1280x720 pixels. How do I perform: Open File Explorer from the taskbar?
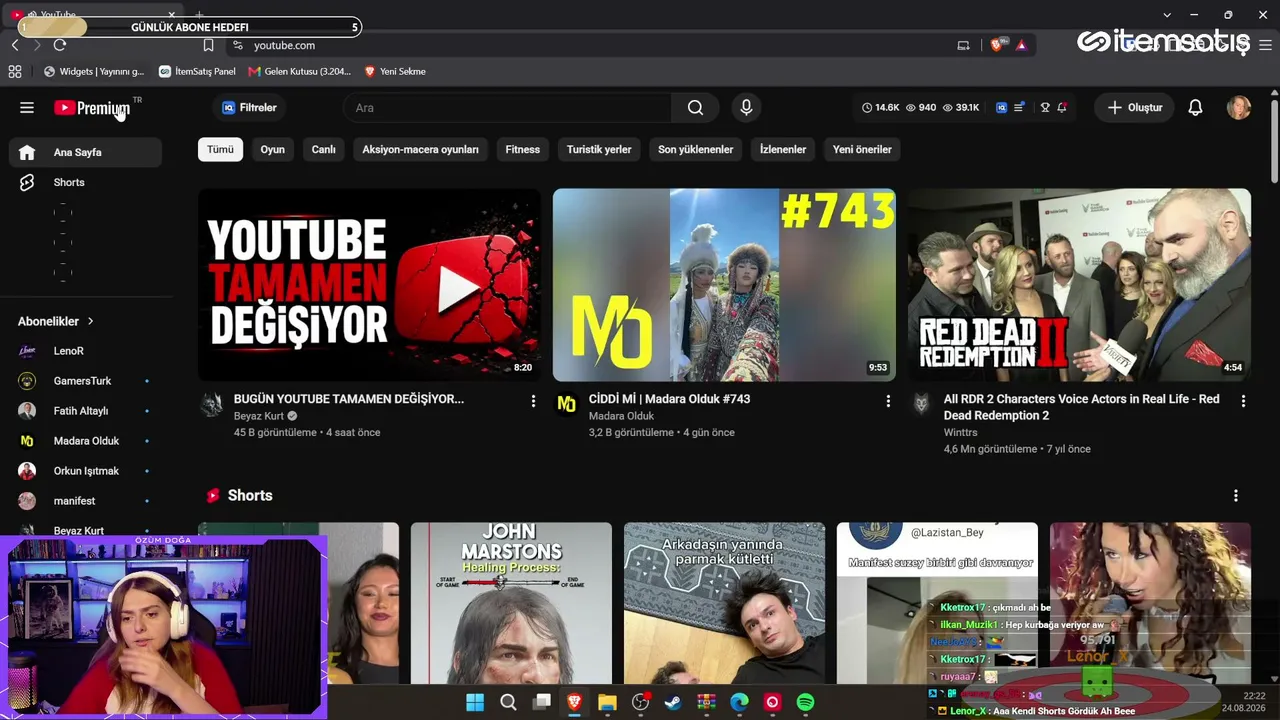point(607,703)
